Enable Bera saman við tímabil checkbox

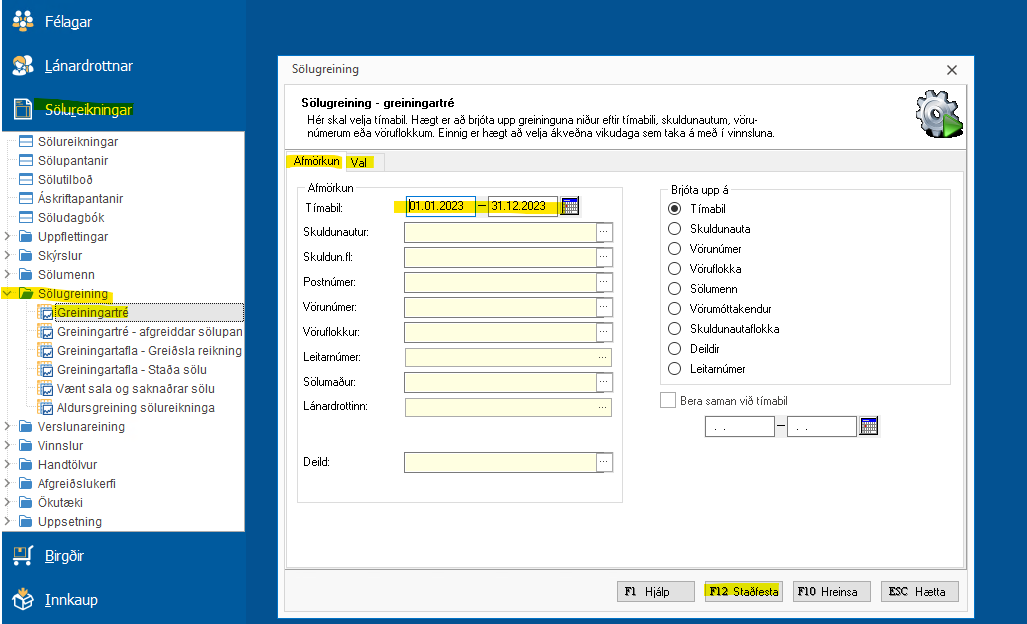(668, 401)
